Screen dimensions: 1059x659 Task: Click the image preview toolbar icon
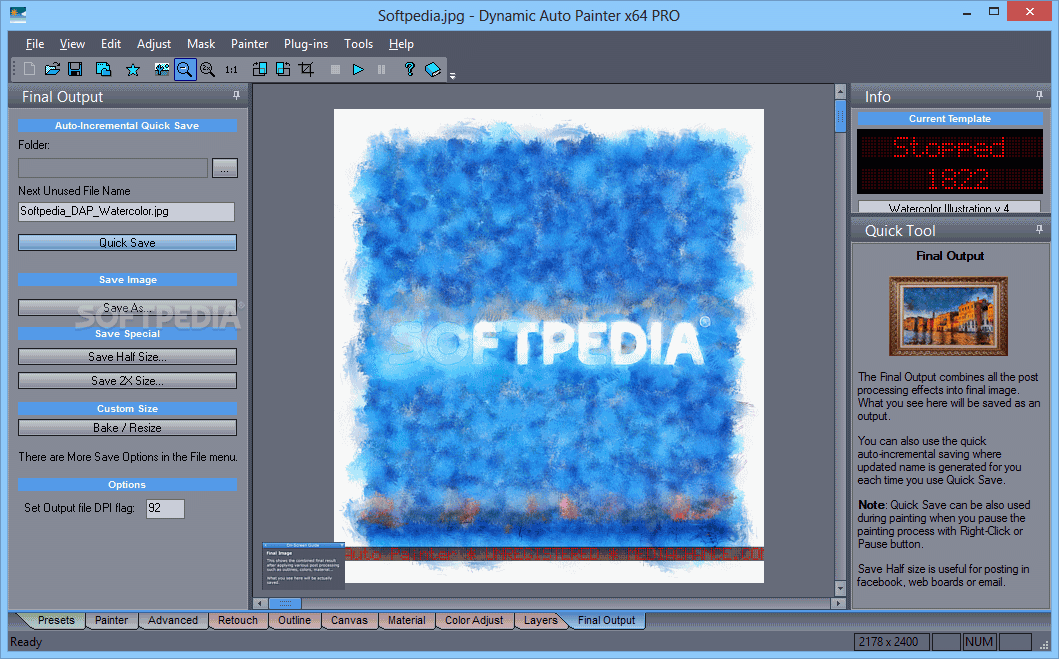(x=161, y=69)
